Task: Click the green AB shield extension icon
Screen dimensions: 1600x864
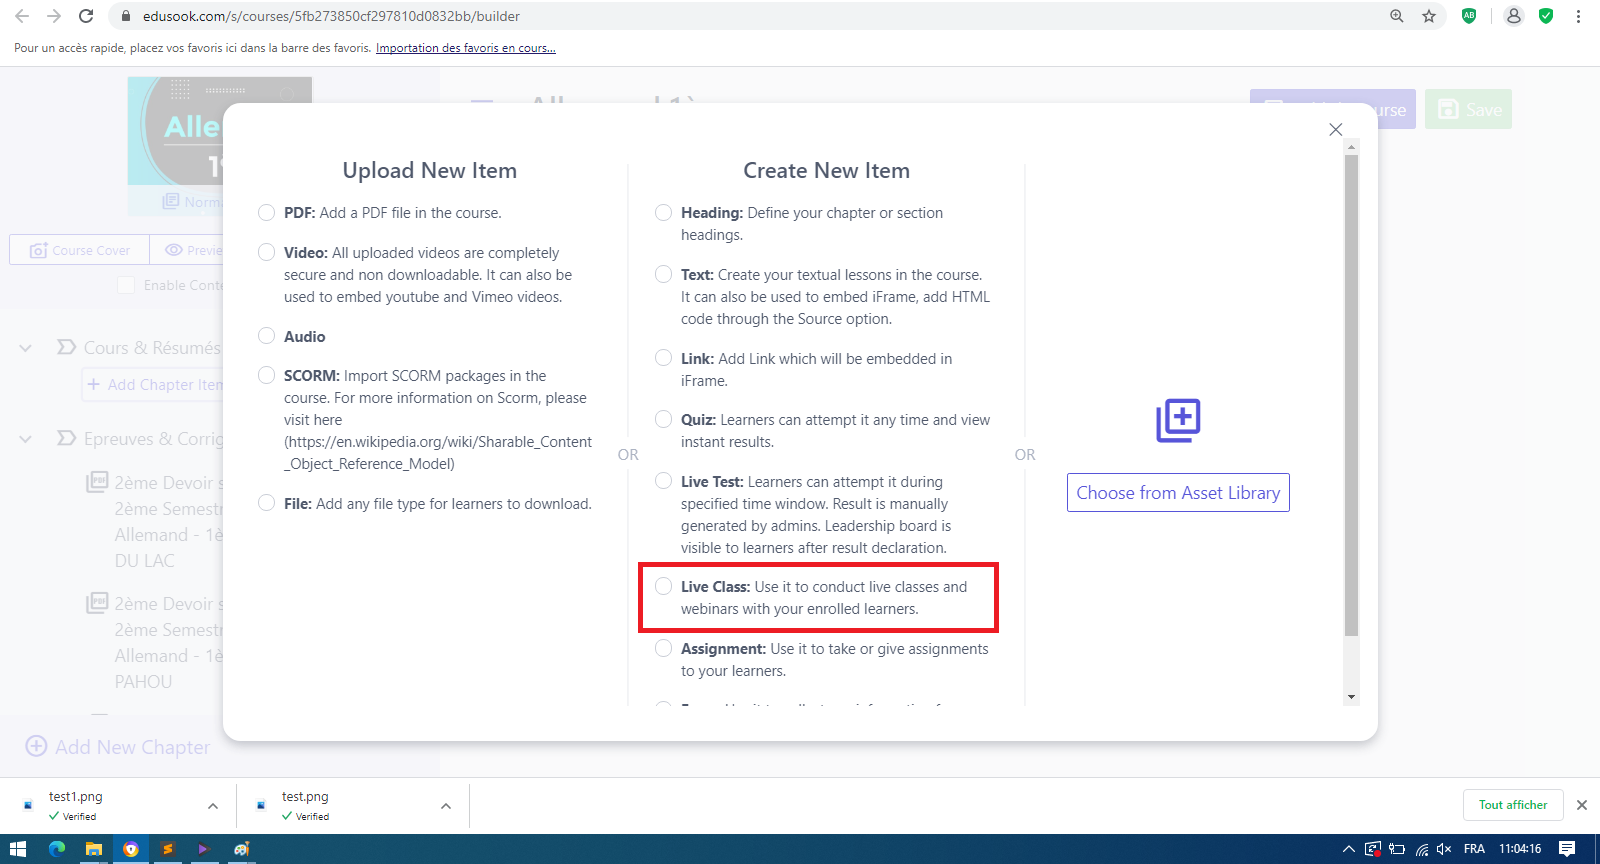Action: (1469, 16)
